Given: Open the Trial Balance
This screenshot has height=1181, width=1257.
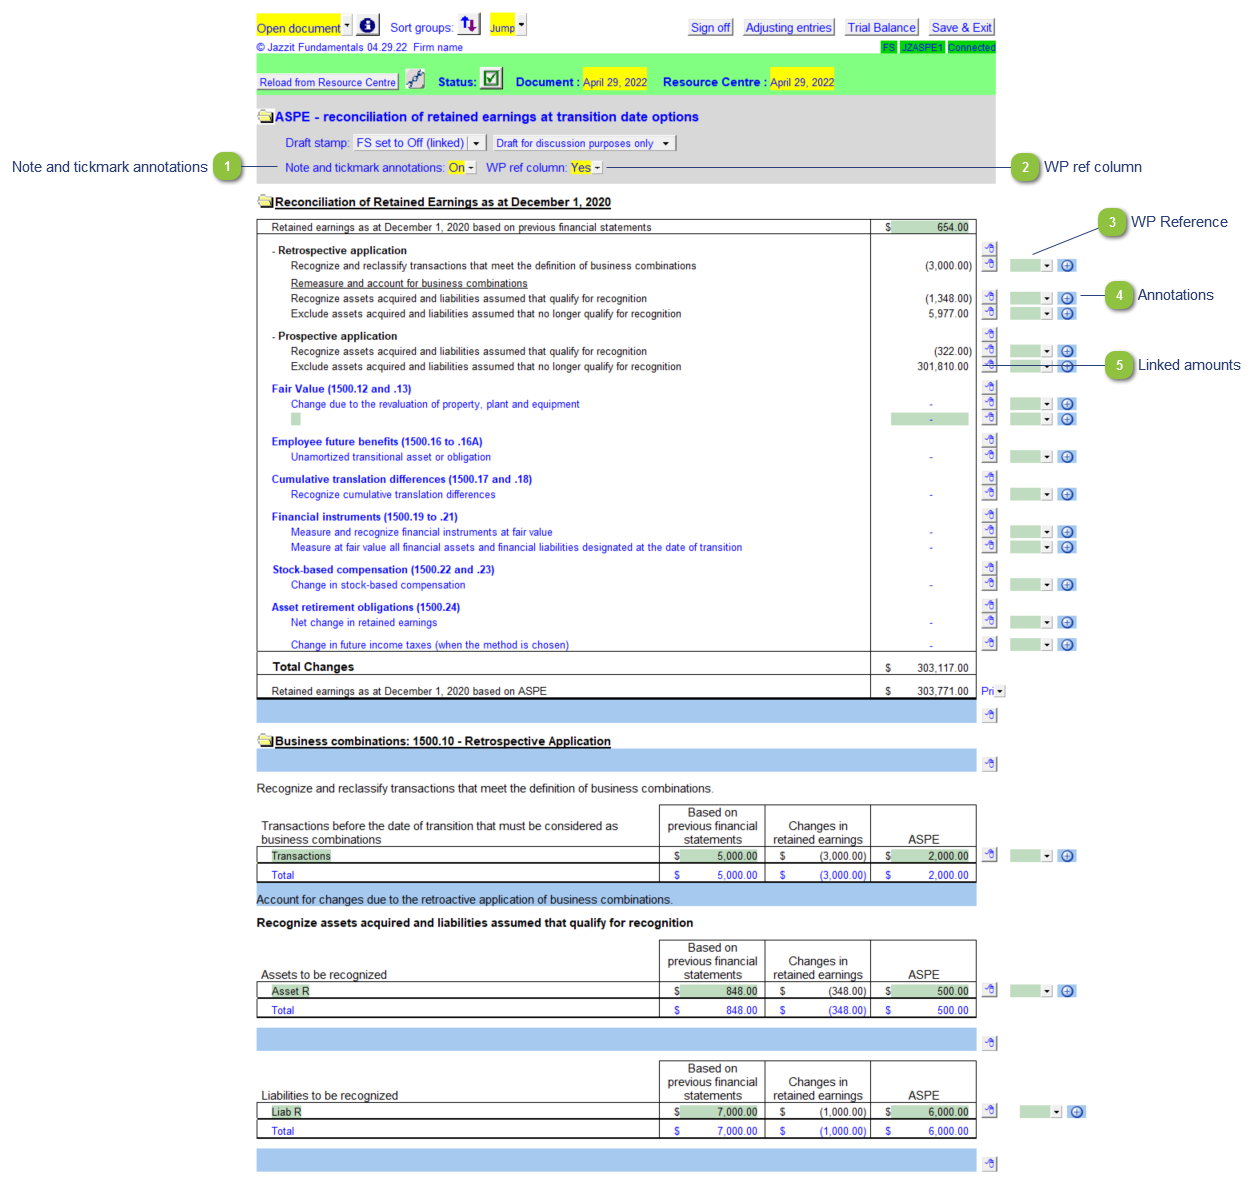Looking at the screenshot, I should tap(881, 28).
